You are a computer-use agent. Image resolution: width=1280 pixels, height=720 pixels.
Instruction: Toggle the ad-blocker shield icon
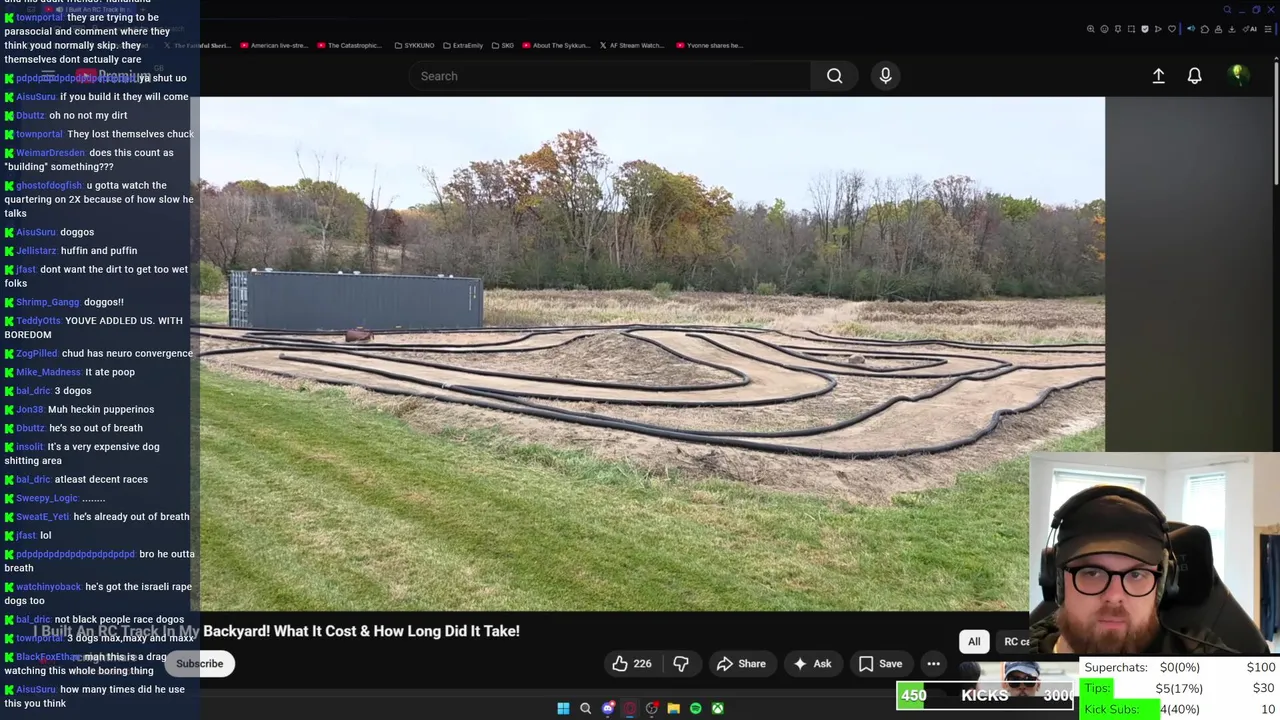point(1145,29)
